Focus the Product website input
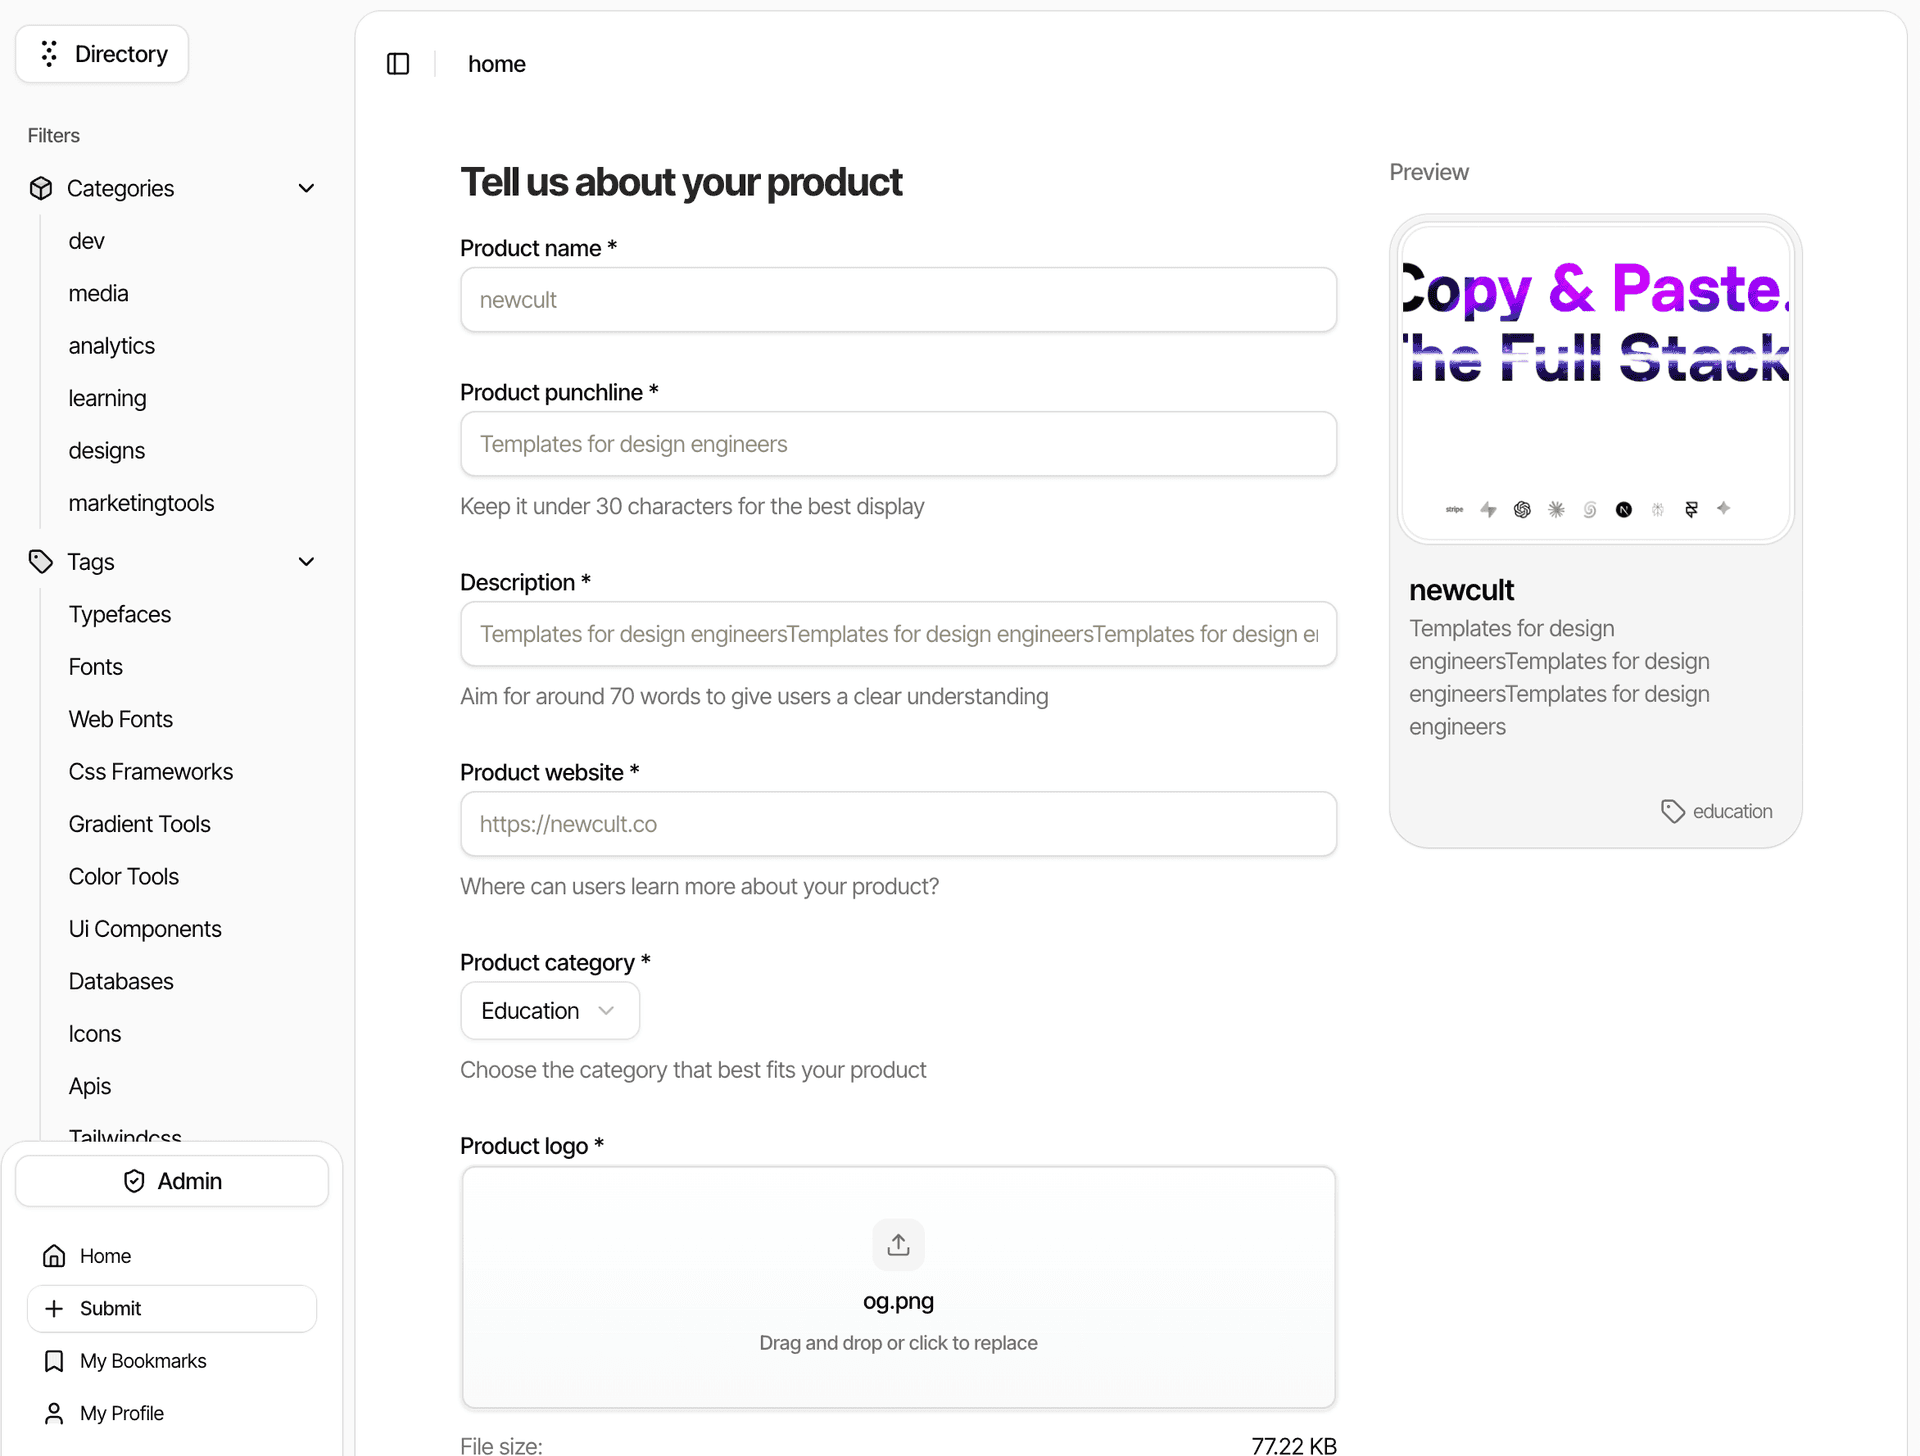Viewport: 1920px width, 1456px height. point(898,824)
